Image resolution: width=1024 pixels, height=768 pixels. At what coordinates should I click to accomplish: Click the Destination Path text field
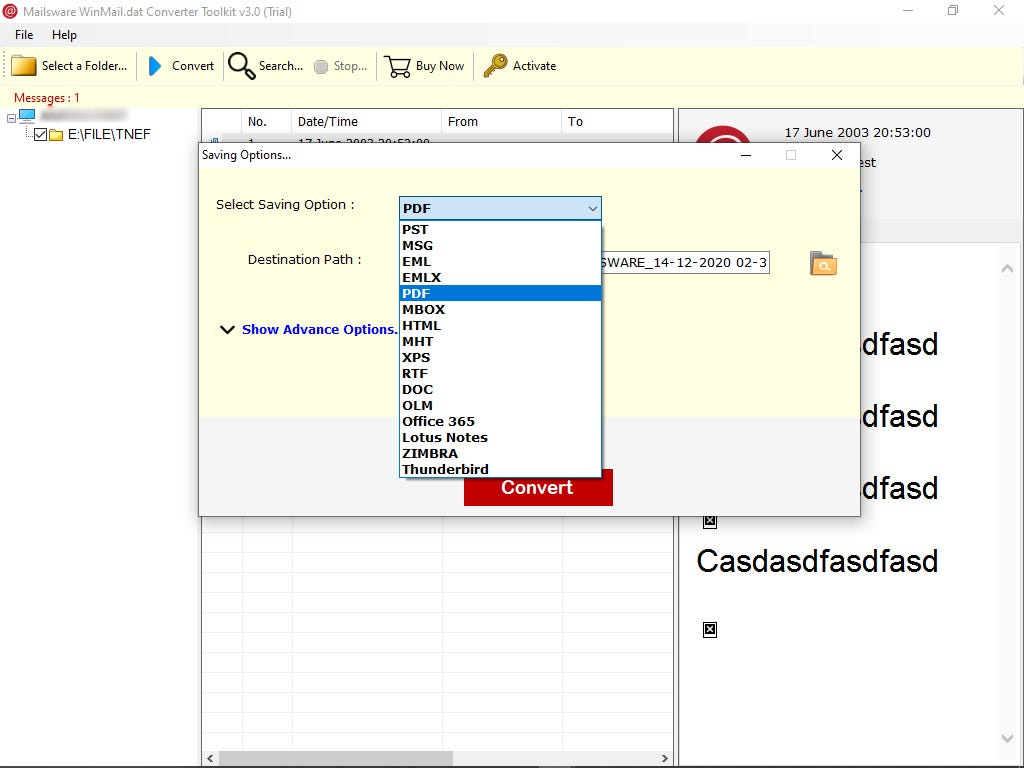(x=684, y=263)
